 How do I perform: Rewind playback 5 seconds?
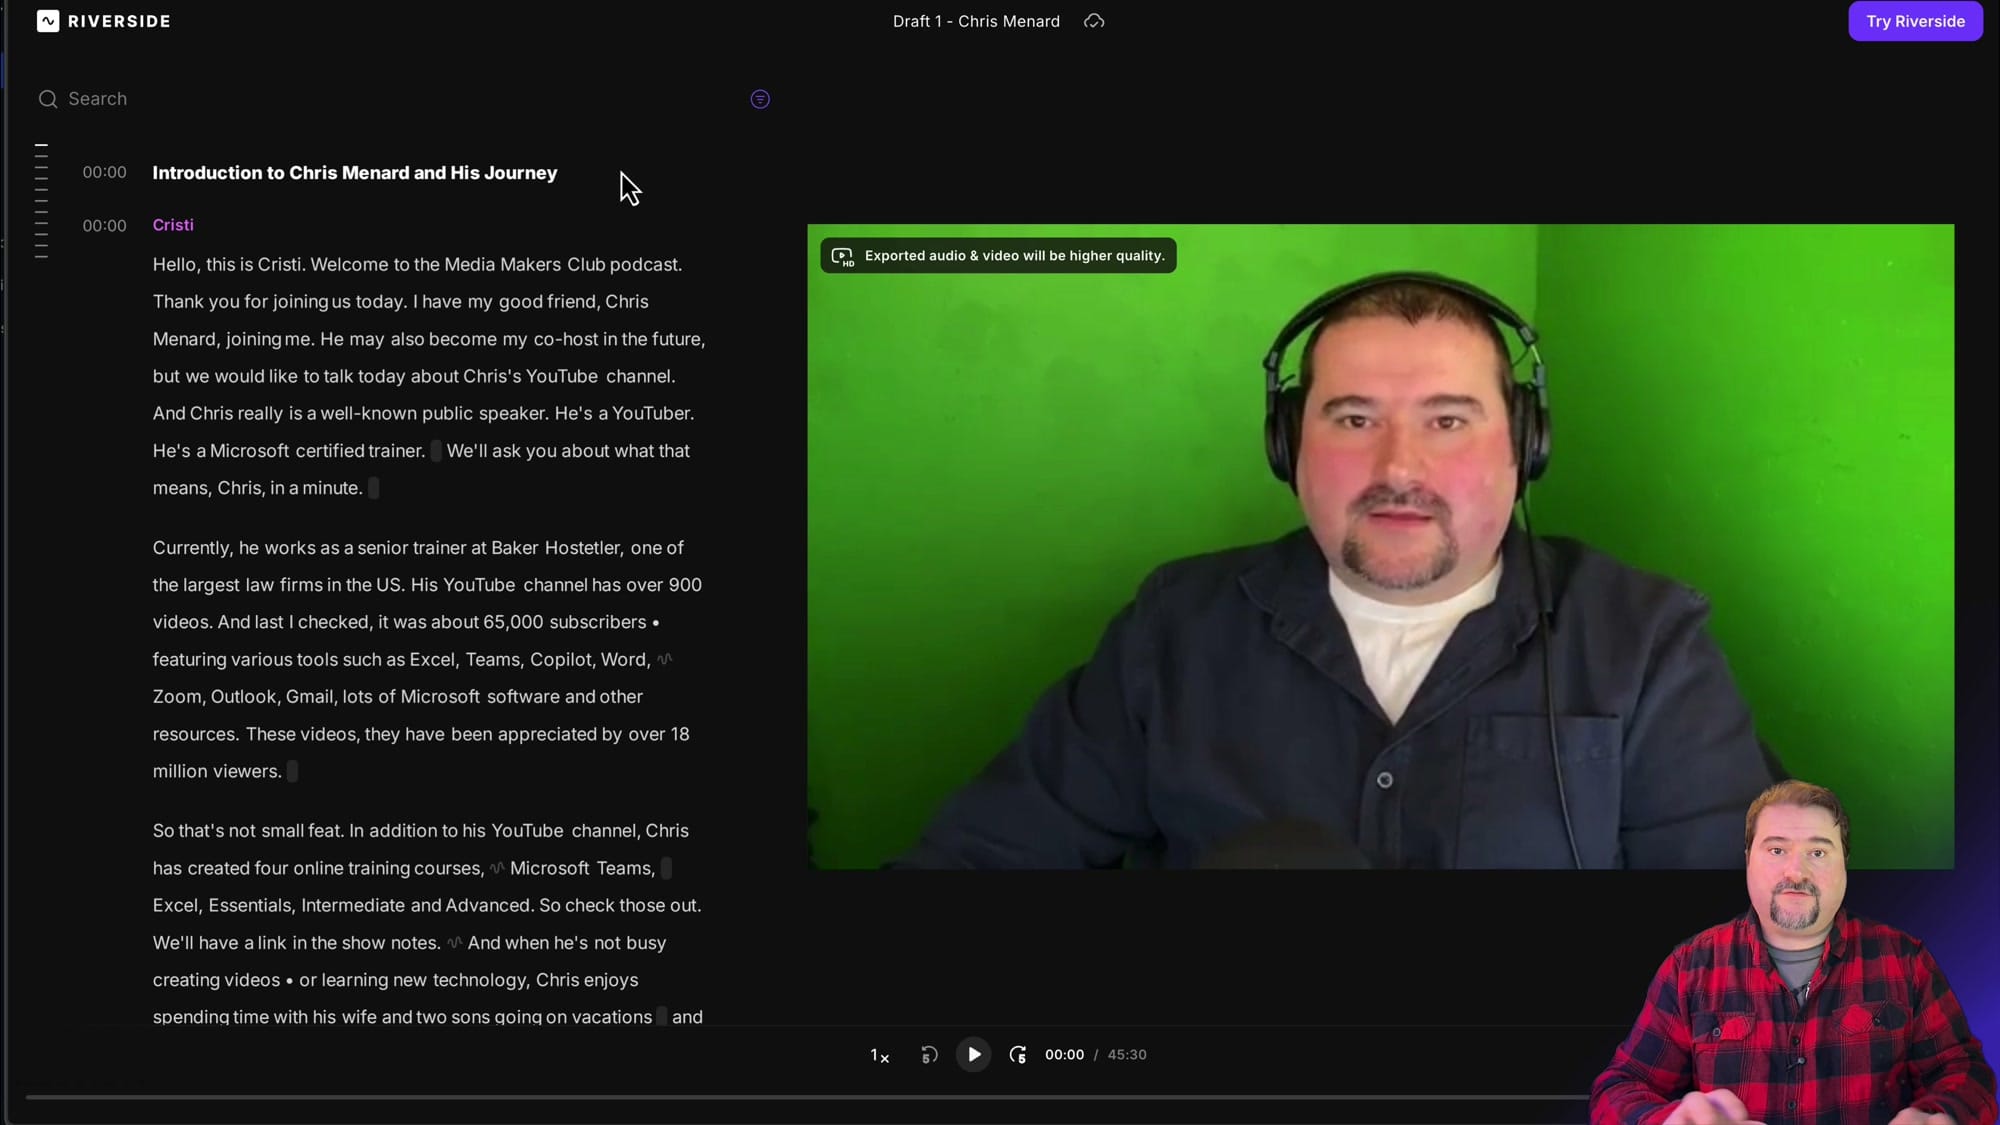point(927,1054)
